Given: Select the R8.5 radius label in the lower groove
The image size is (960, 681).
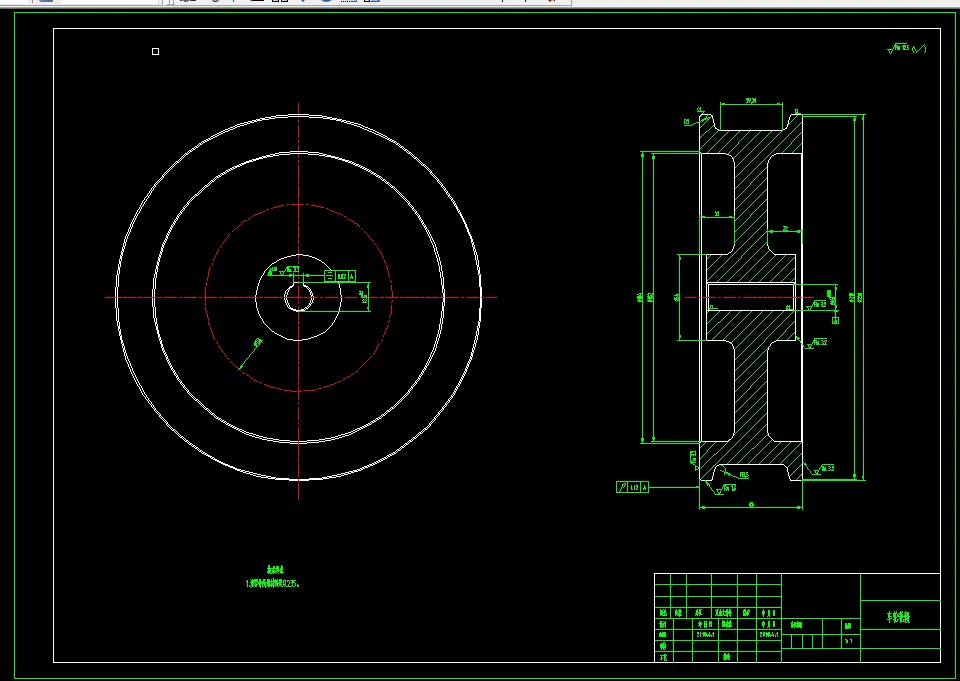Looking at the screenshot, I should (x=744, y=475).
